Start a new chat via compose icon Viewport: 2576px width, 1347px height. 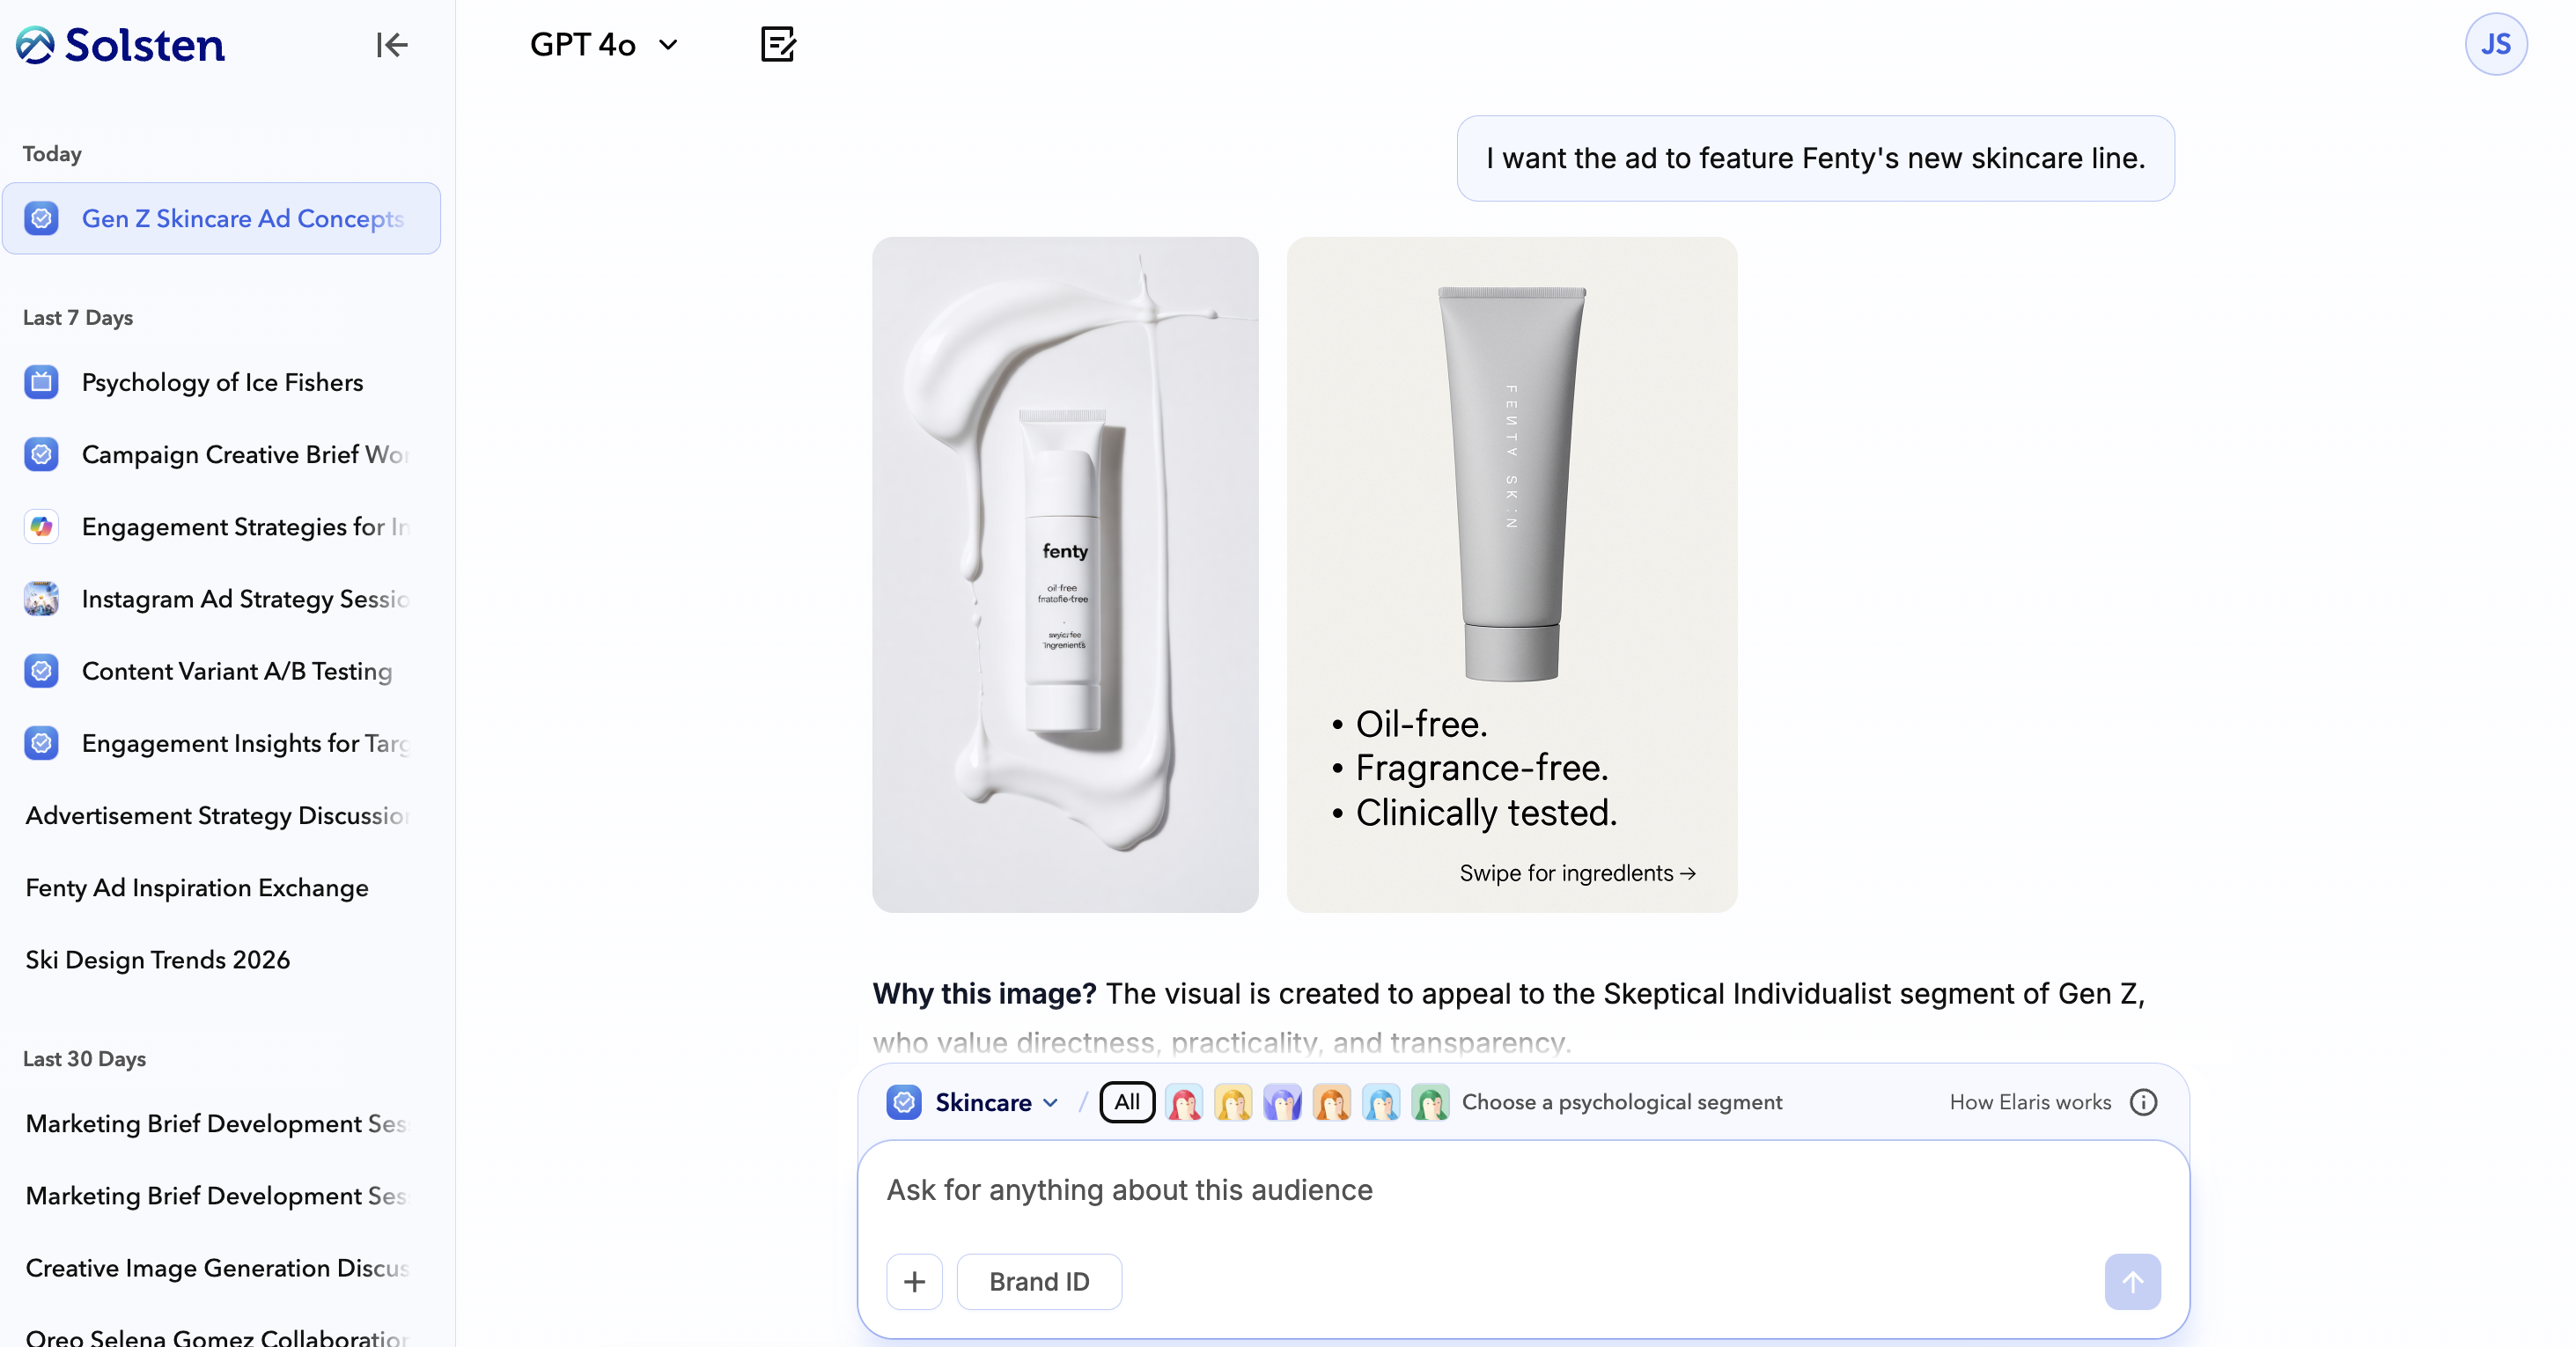[x=778, y=44]
